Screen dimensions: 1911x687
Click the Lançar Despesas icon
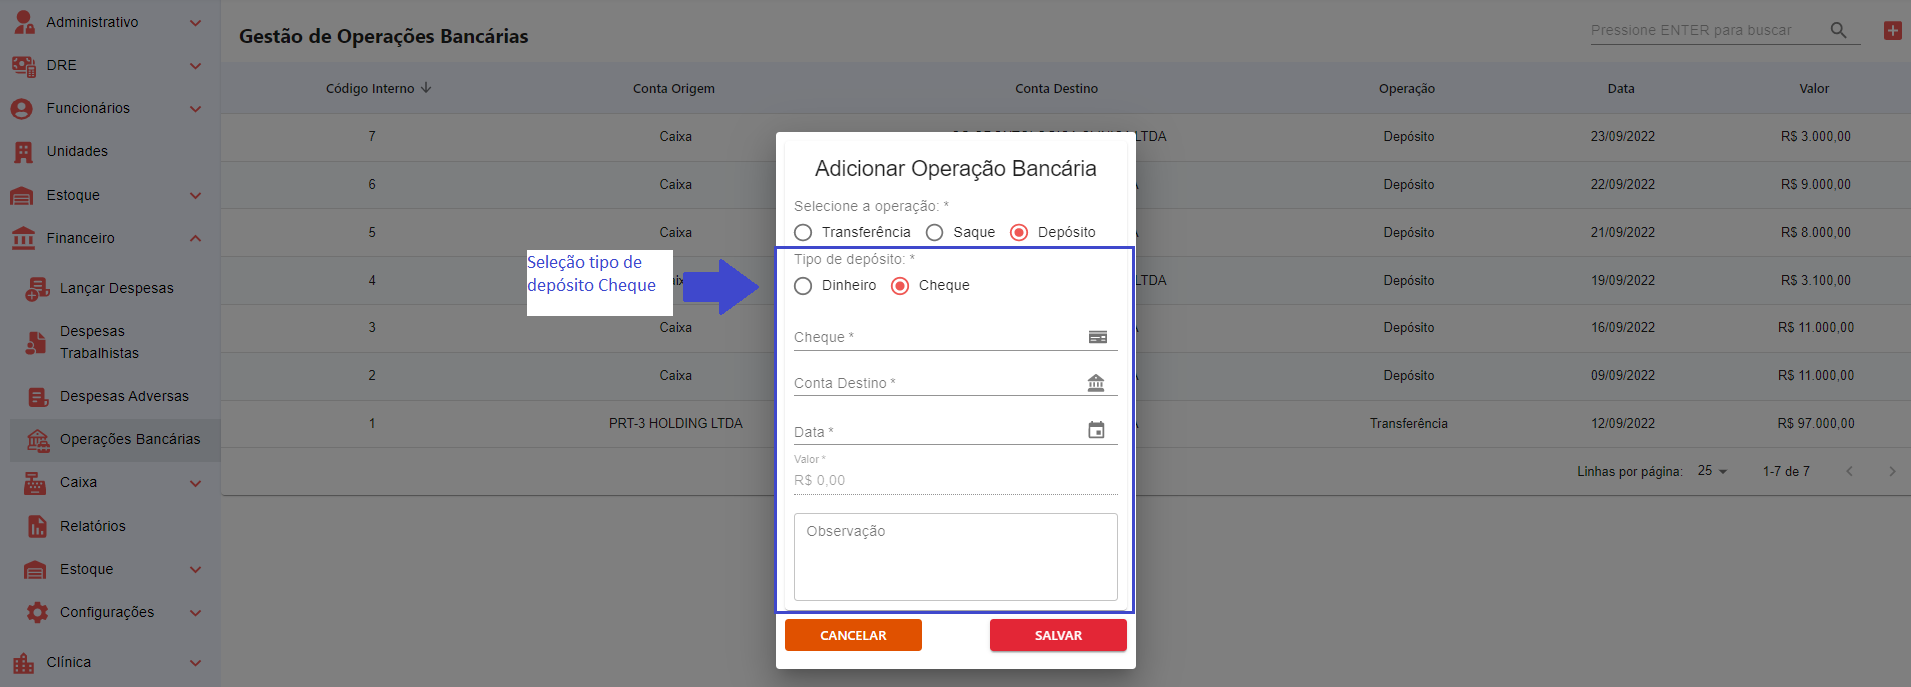[x=37, y=289]
